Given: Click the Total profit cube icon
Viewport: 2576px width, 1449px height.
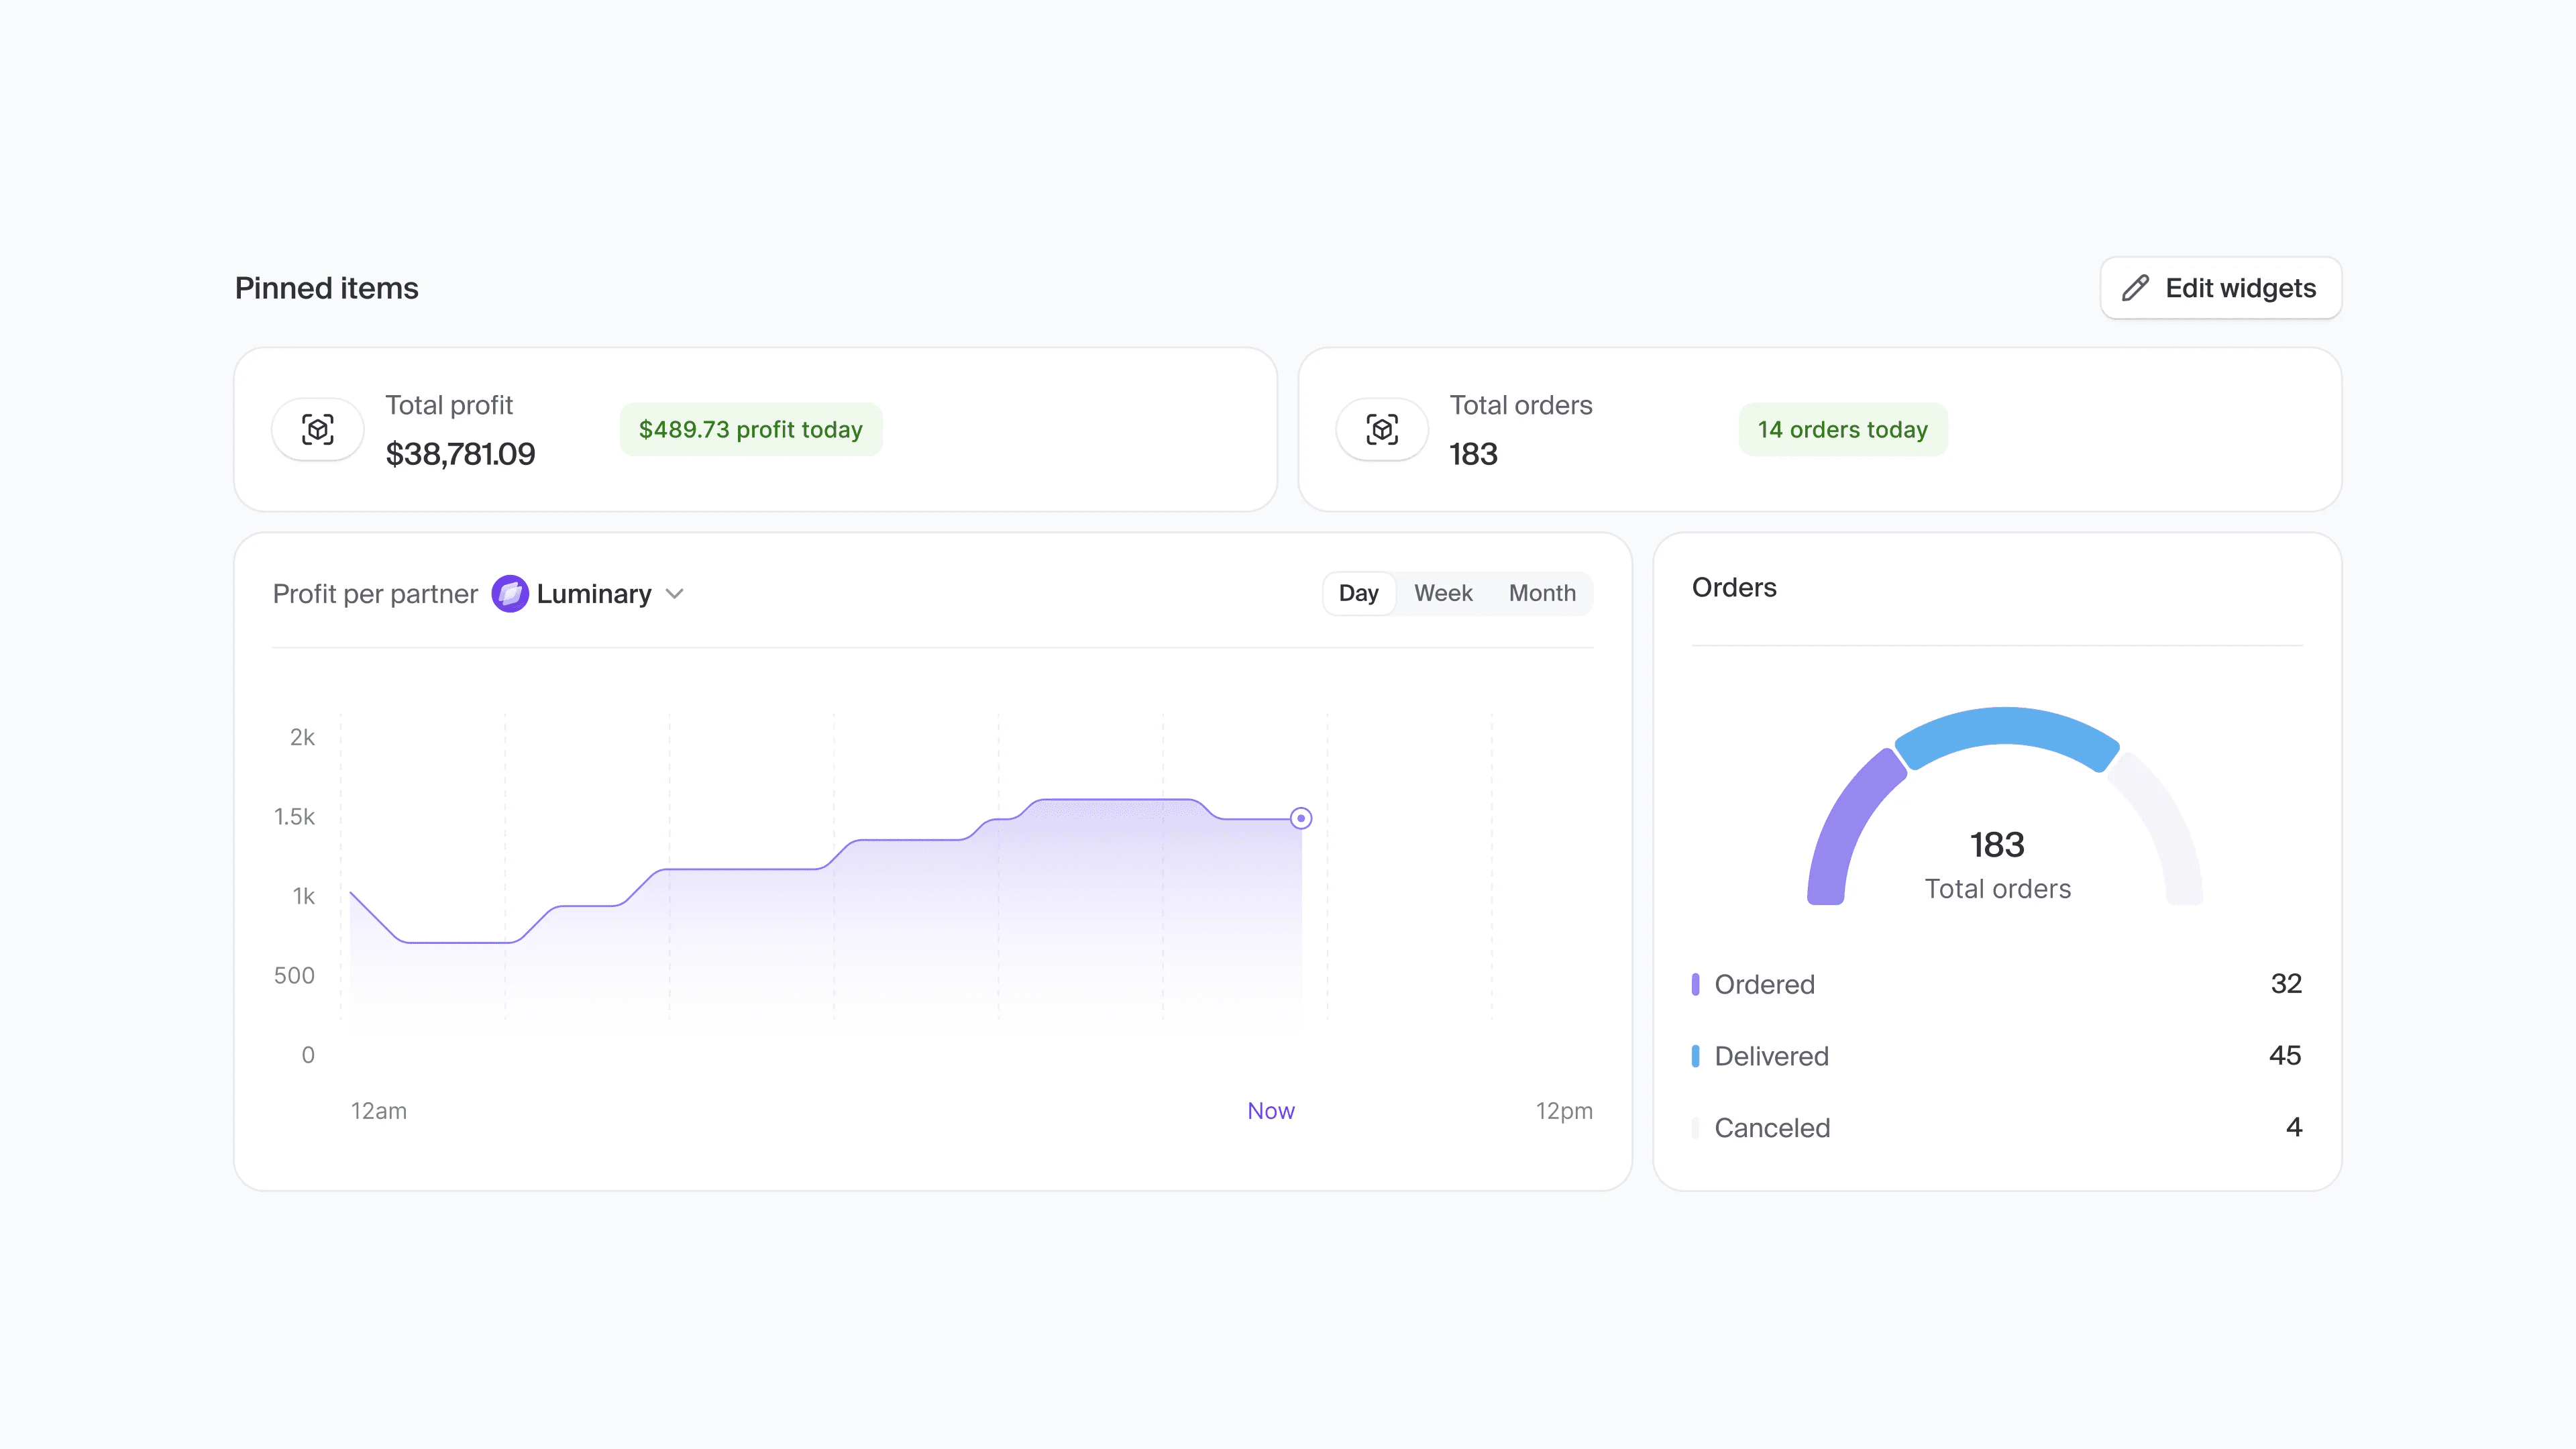Looking at the screenshot, I should click(318, 430).
